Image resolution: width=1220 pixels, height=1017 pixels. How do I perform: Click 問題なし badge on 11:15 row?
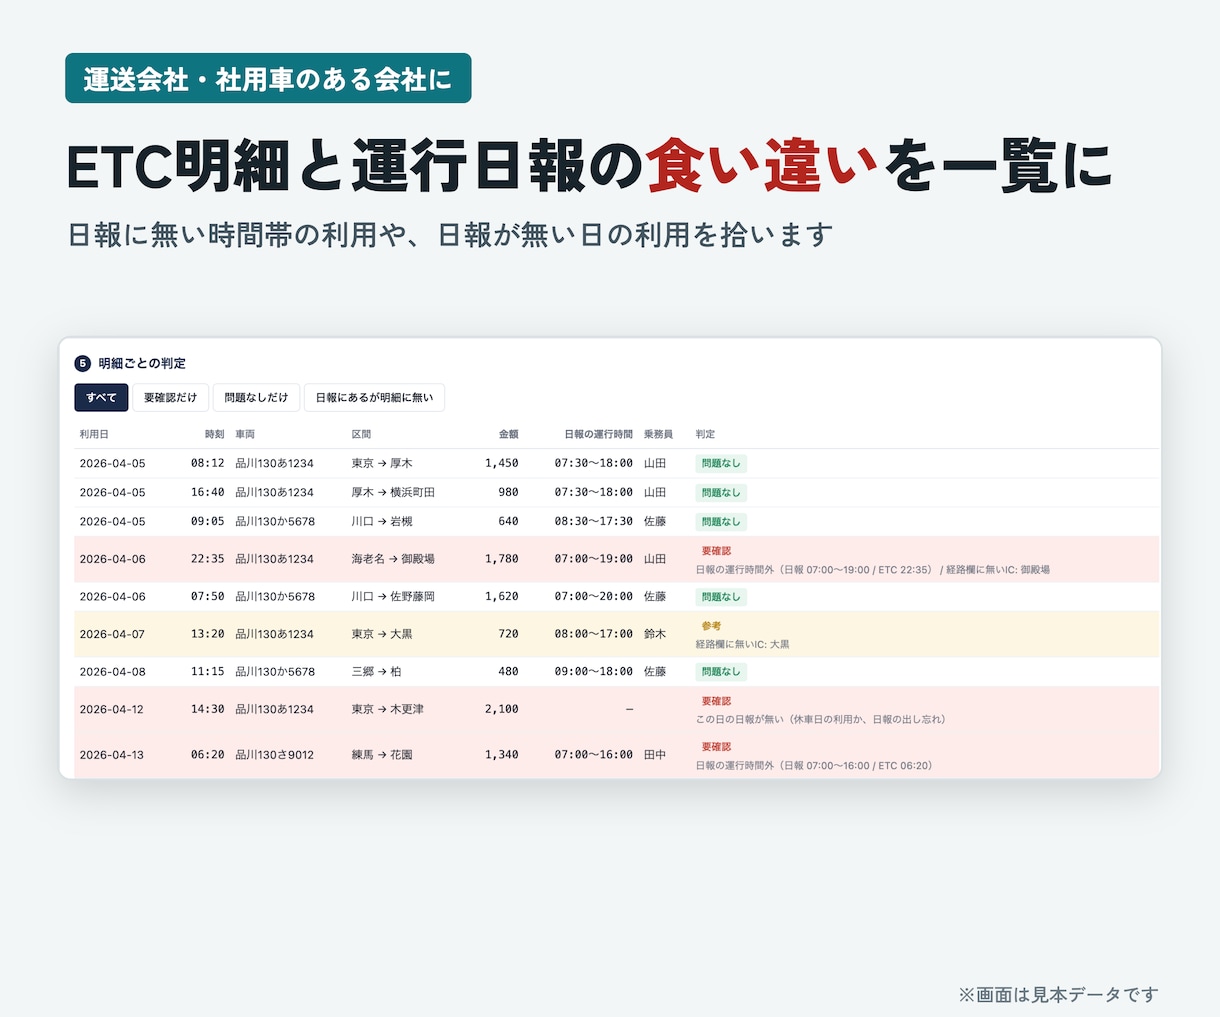(x=721, y=671)
